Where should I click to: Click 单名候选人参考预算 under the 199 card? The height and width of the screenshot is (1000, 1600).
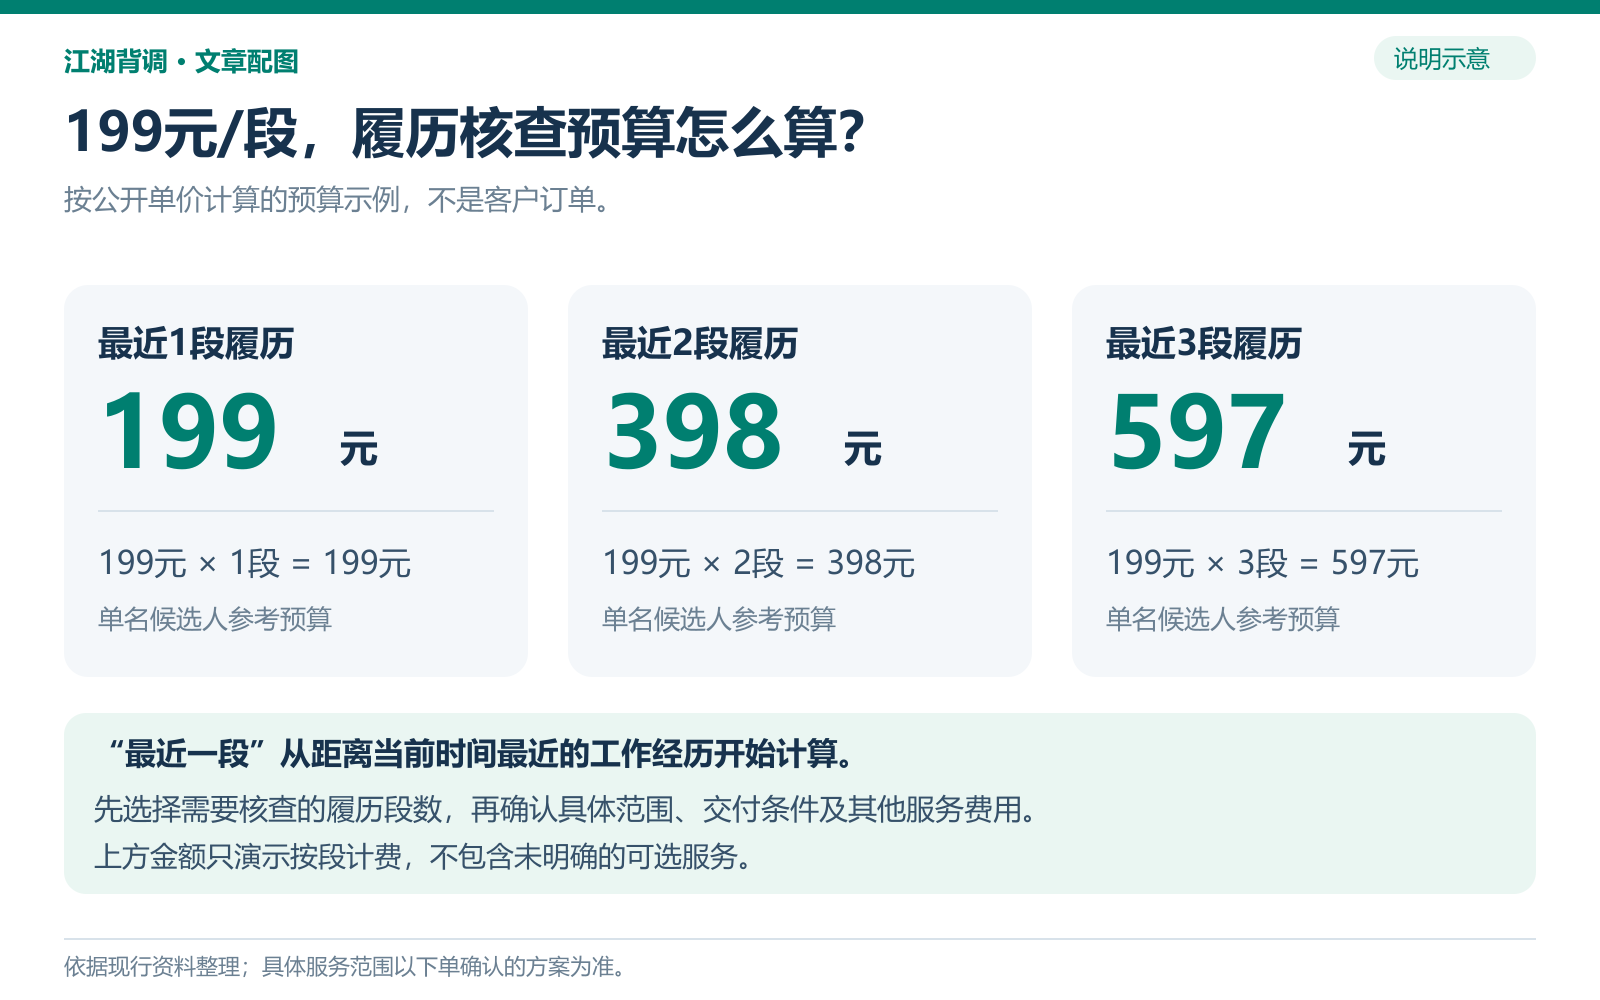(x=215, y=620)
